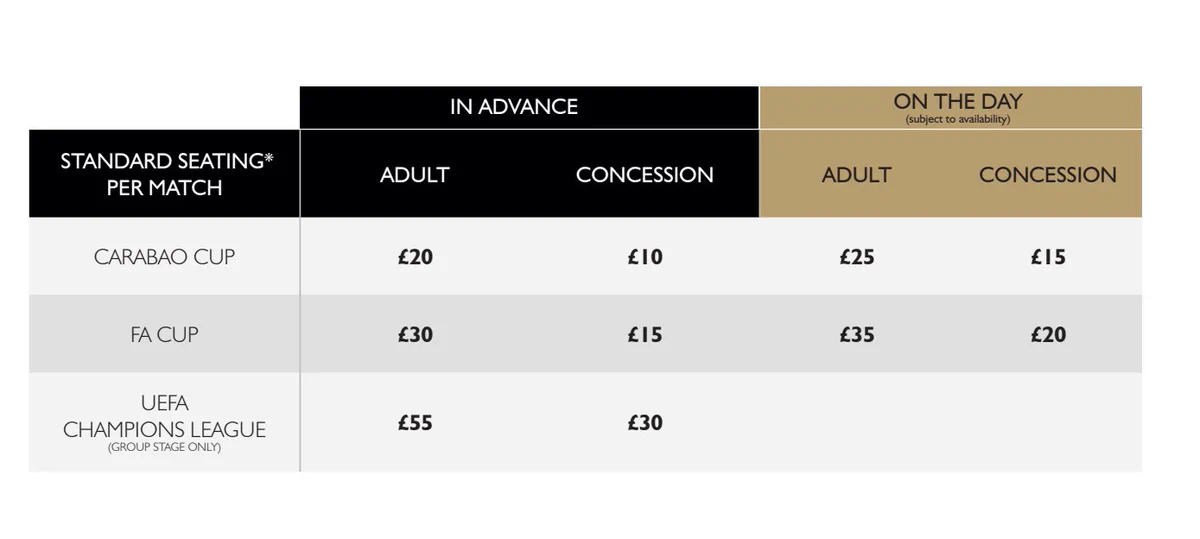1200x539 pixels.
Task: Click the £30 Champions League concession price
Action: (x=645, y=423)
